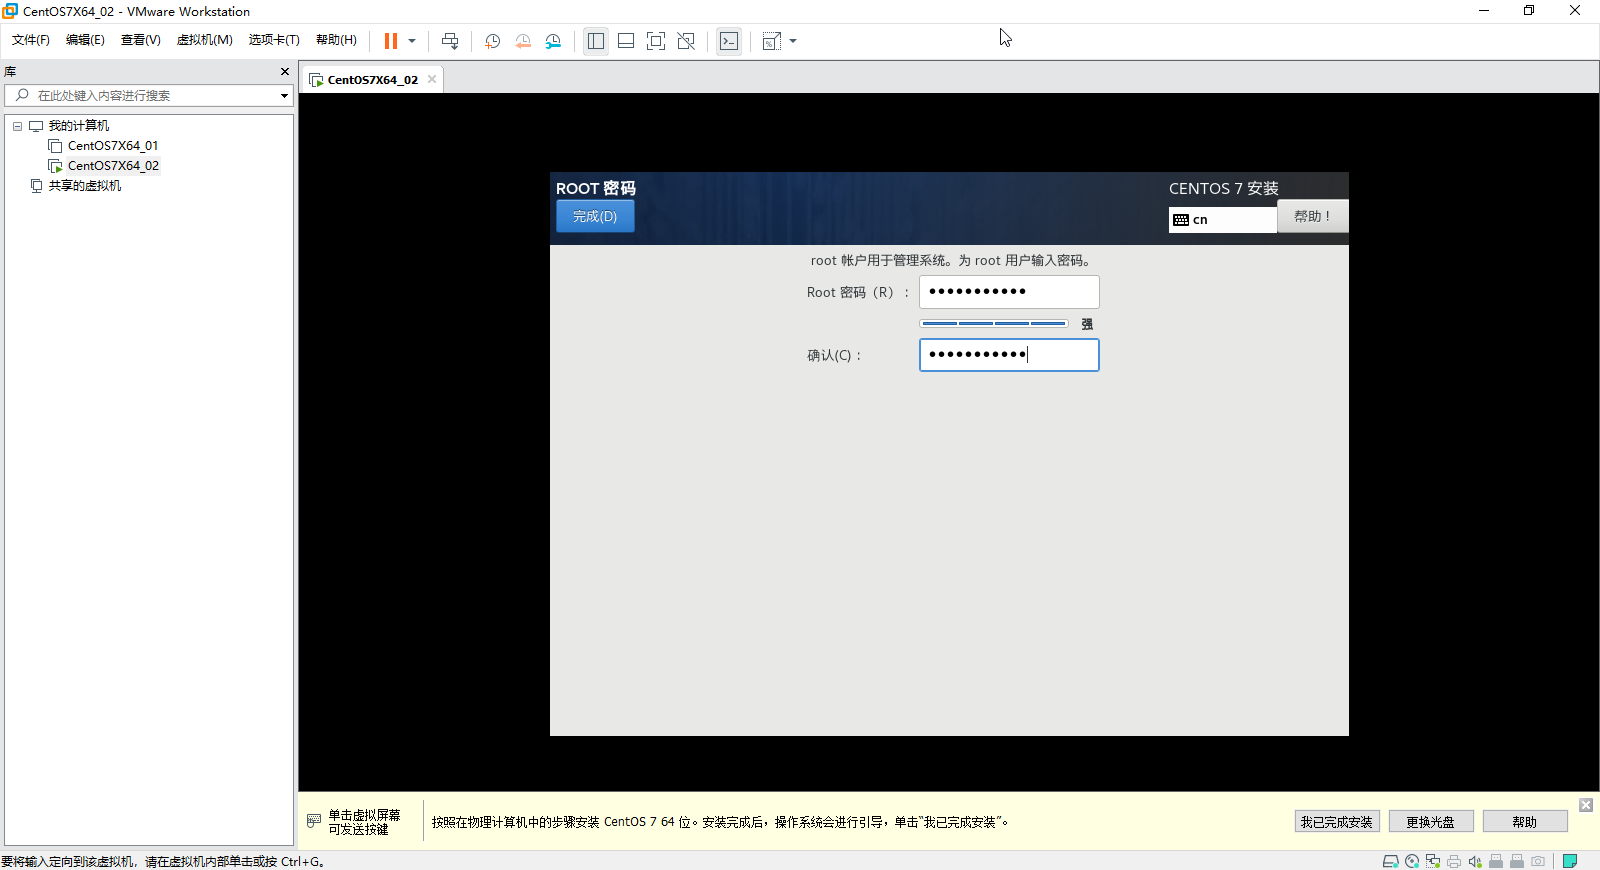Open the library search filter dropdown

pos(284,96)
